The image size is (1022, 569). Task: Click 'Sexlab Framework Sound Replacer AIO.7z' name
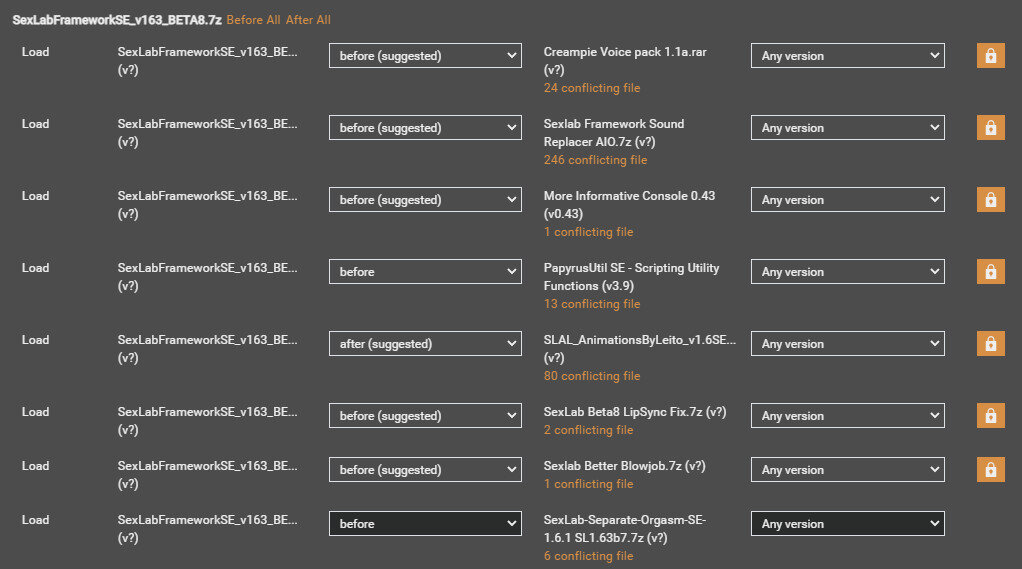614,133
